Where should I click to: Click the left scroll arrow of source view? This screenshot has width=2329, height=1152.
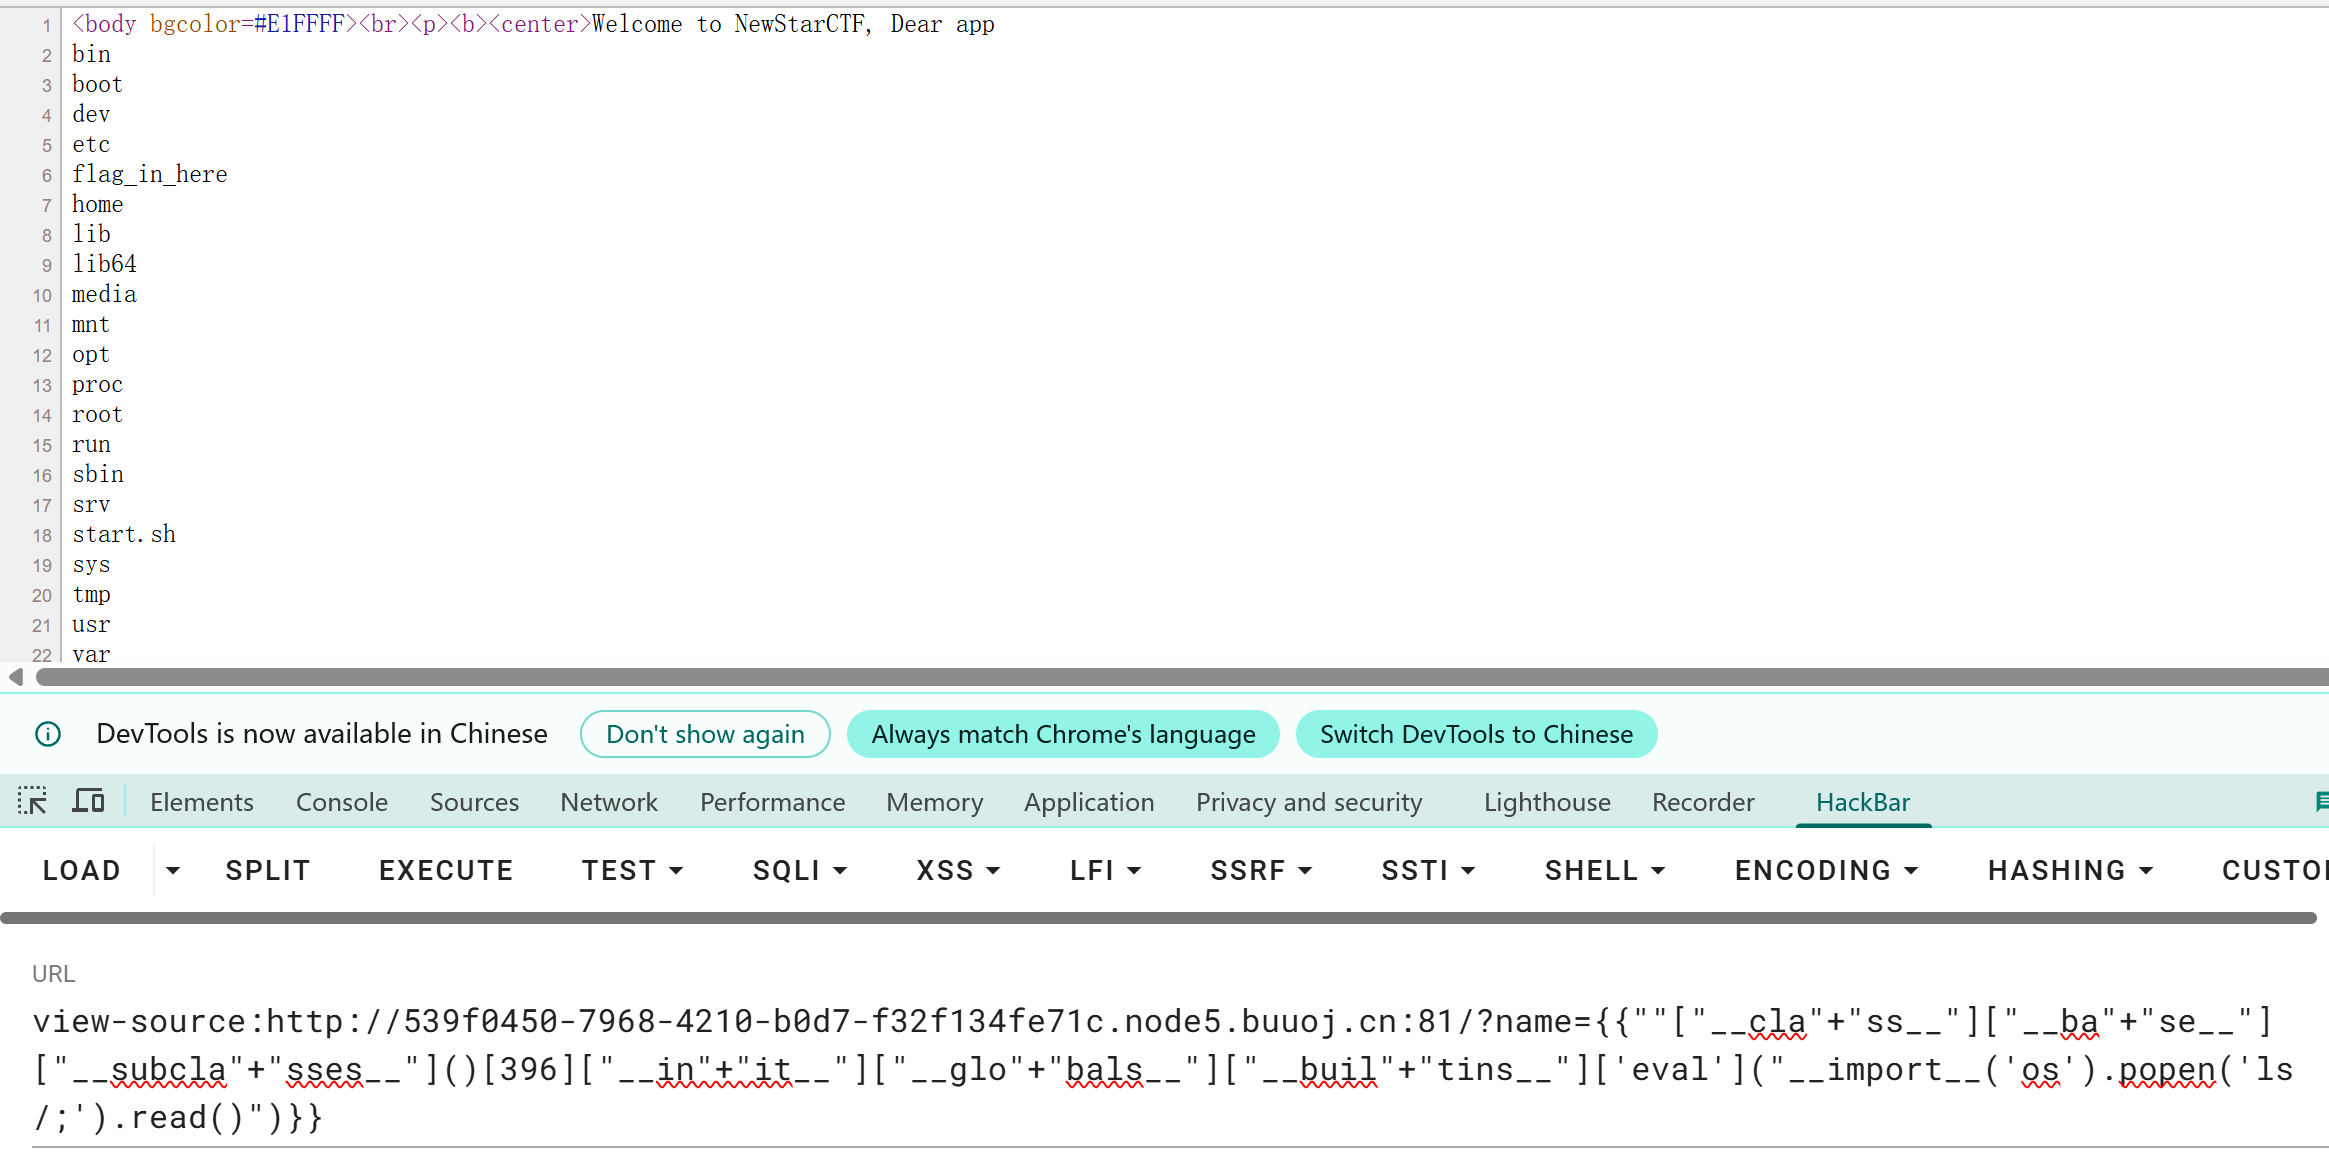[15, 677]
